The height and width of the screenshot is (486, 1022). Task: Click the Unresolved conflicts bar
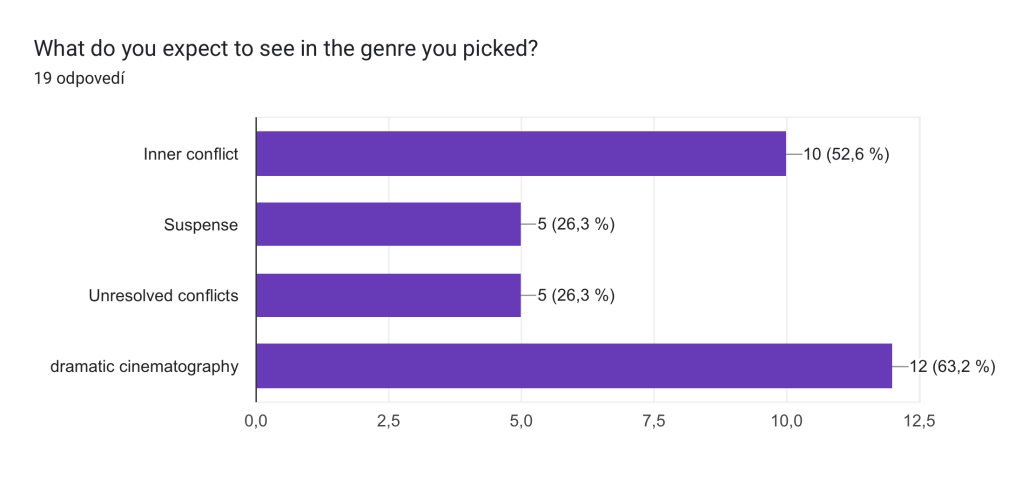[388, 295]
